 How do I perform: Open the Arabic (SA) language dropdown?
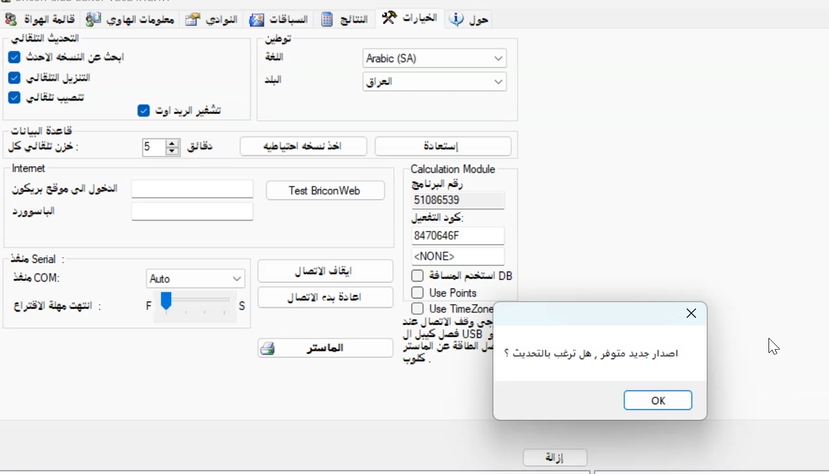click(434, 58)
